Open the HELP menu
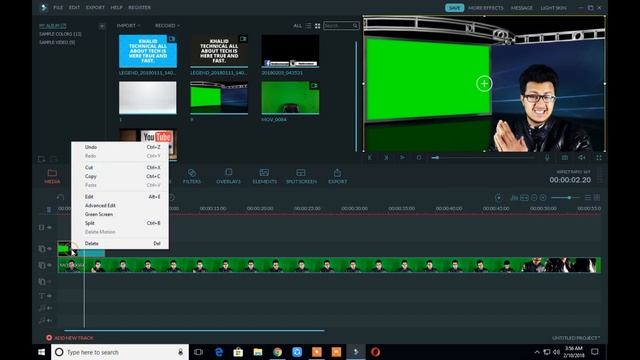 pyautogui.click(x=116, y=8)
